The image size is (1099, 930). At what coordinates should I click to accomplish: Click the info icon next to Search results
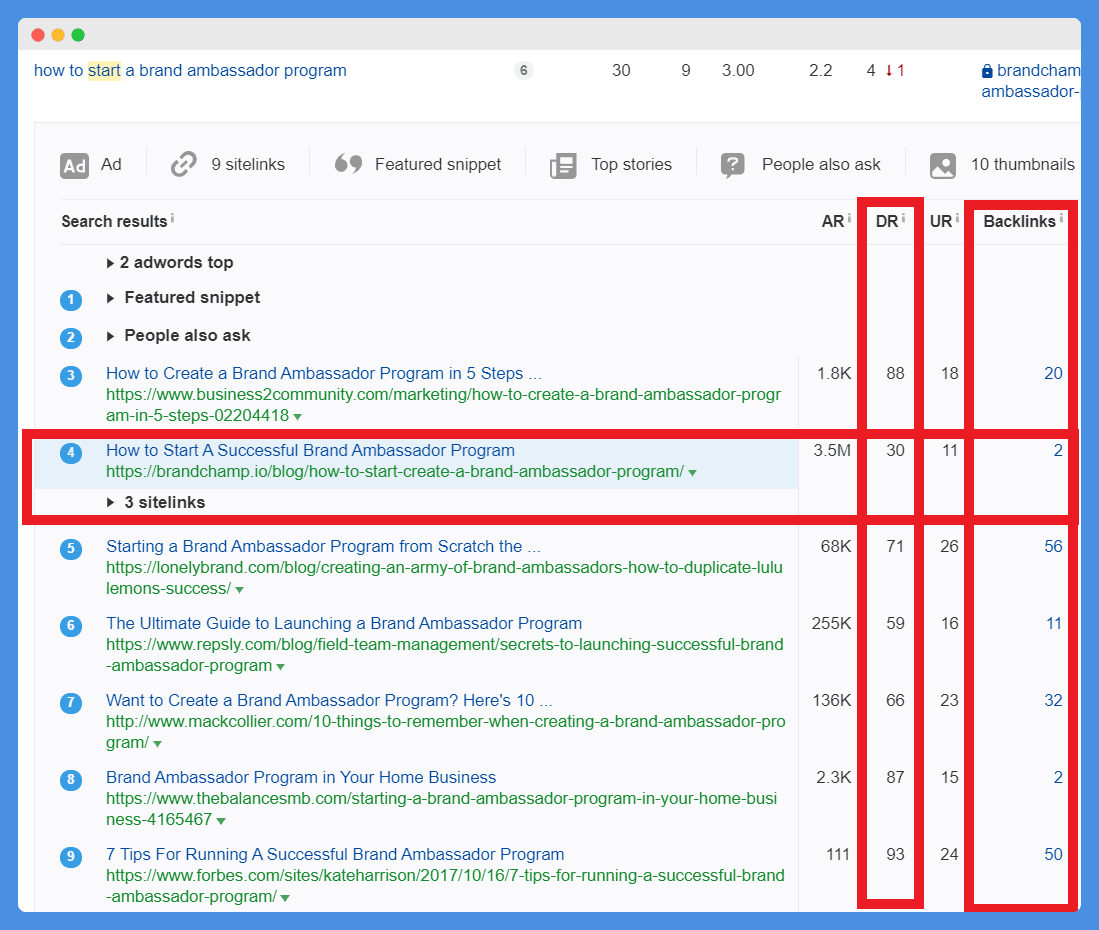tap(172, 219)
